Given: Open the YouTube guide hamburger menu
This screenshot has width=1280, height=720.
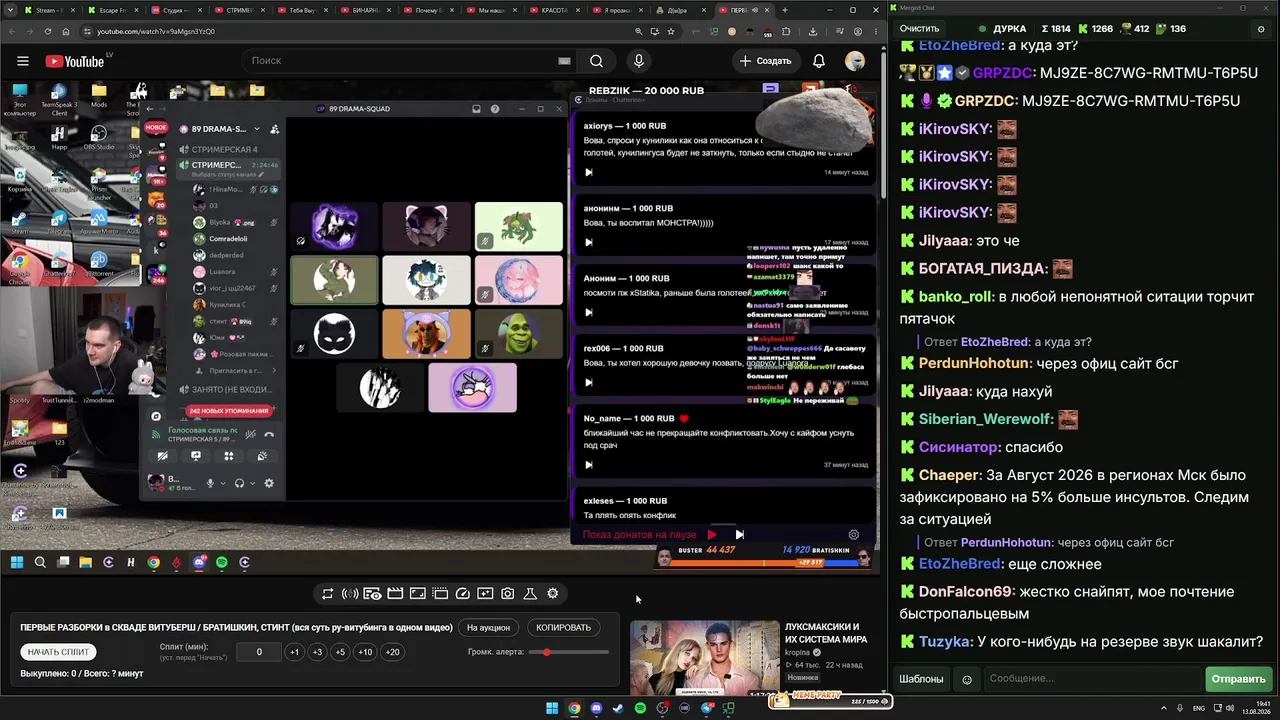Looking at the screenshot, I should click(22, 61).
